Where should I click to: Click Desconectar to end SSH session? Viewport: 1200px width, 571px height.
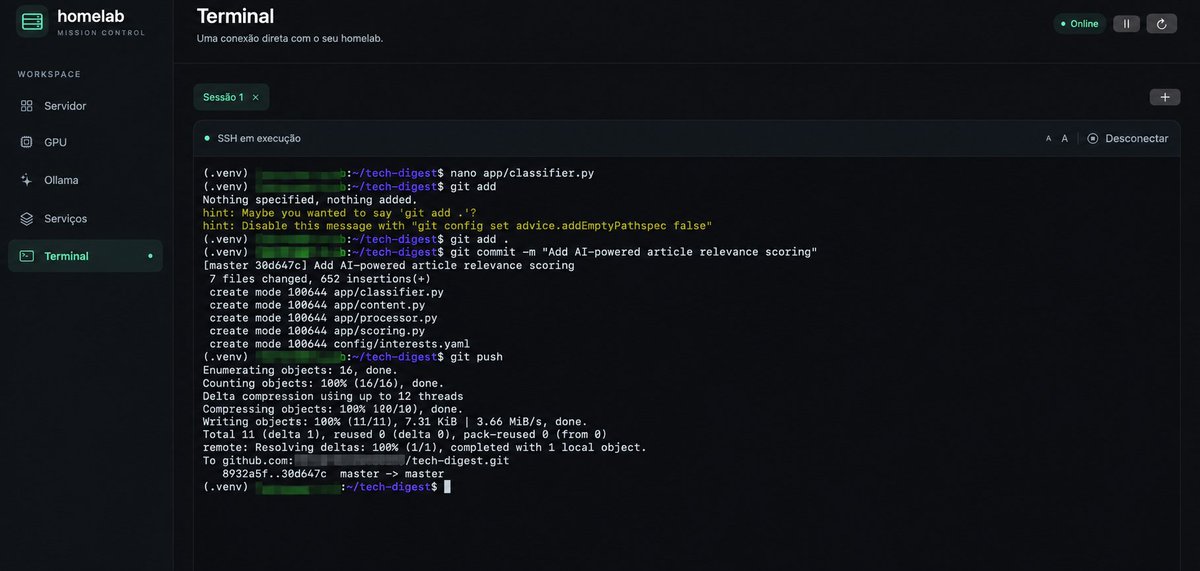coord(1128,139)
